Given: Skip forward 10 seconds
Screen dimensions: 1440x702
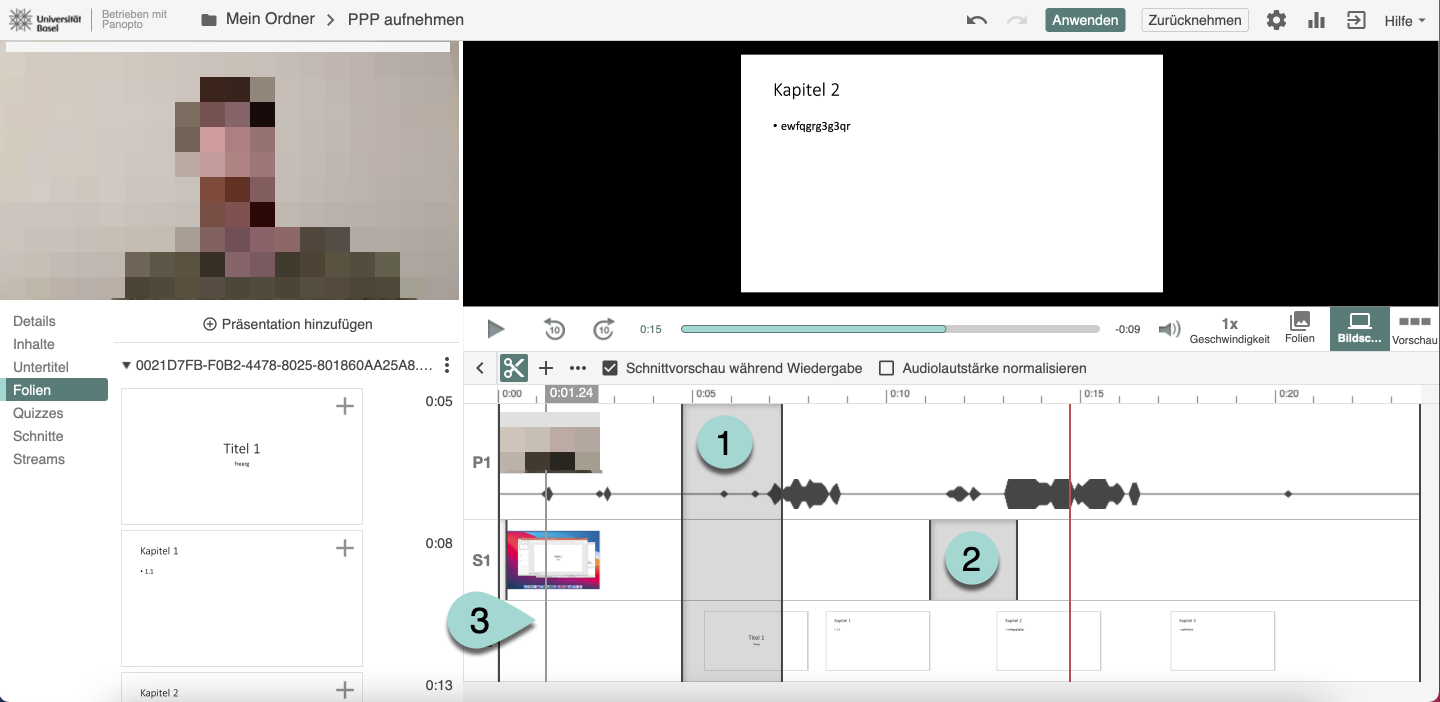Looking at the screenshot, I should click(604, 329).
